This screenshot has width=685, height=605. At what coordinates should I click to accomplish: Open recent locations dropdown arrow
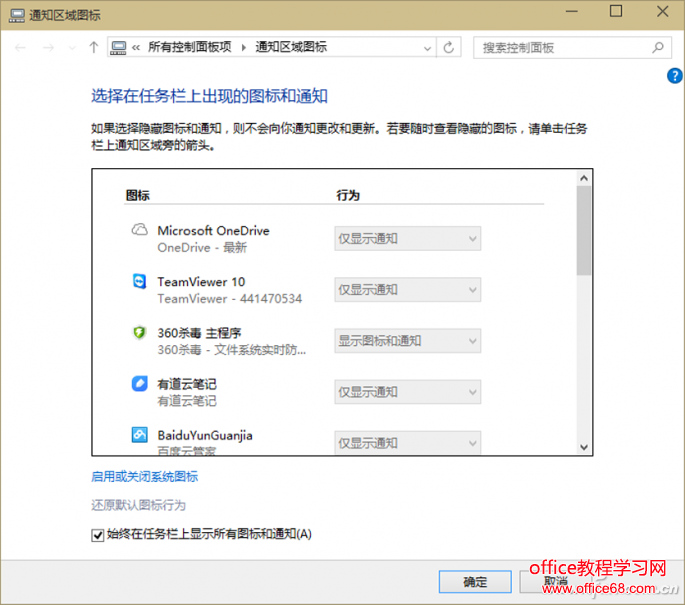[x=72, y=48]
